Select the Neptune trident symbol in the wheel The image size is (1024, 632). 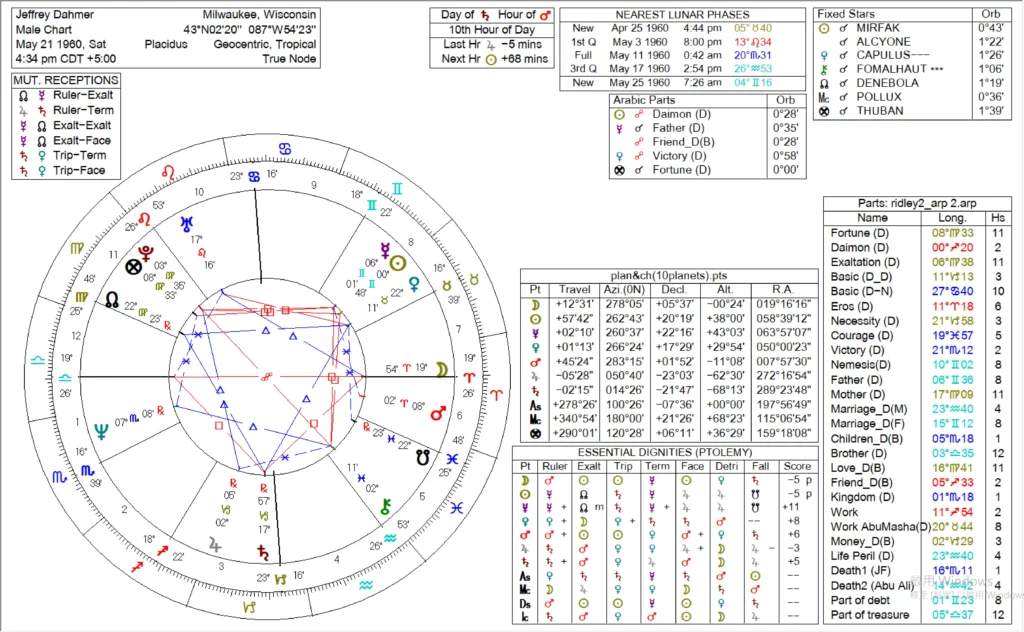100,431
